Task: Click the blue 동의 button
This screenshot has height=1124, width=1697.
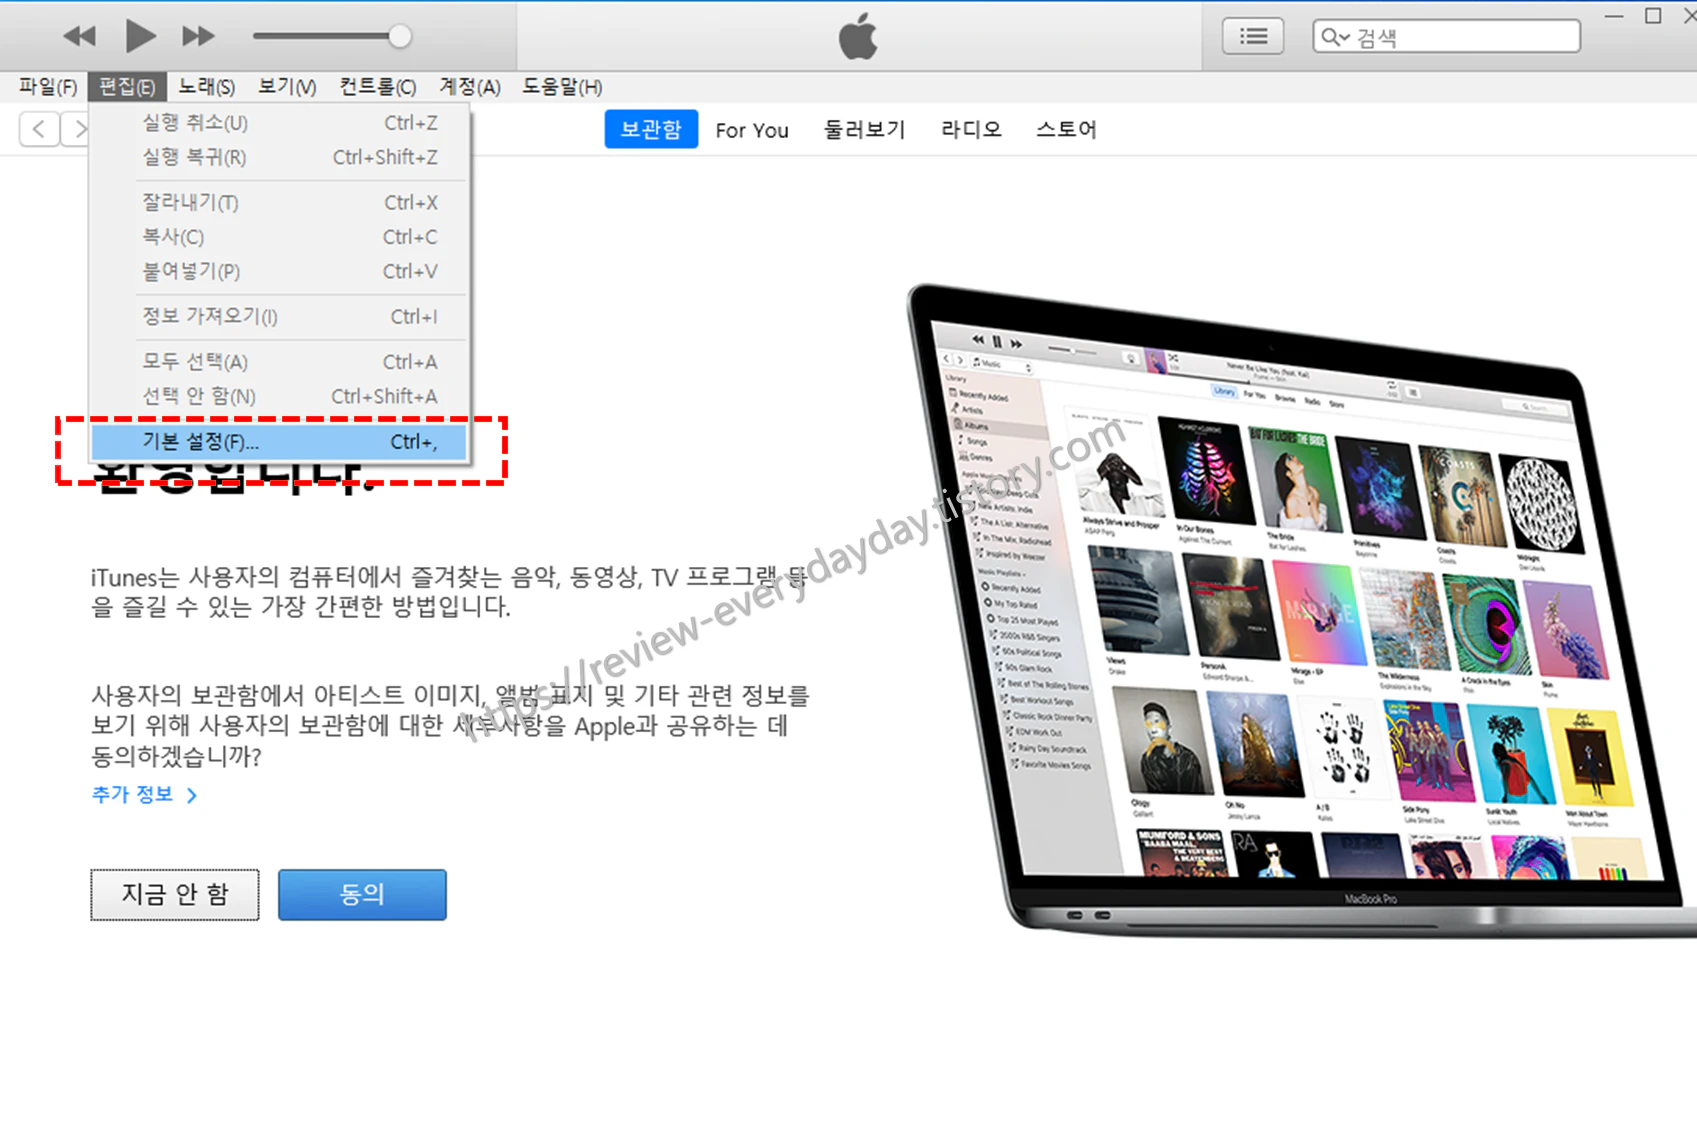Action: click(x=362, y=894)
